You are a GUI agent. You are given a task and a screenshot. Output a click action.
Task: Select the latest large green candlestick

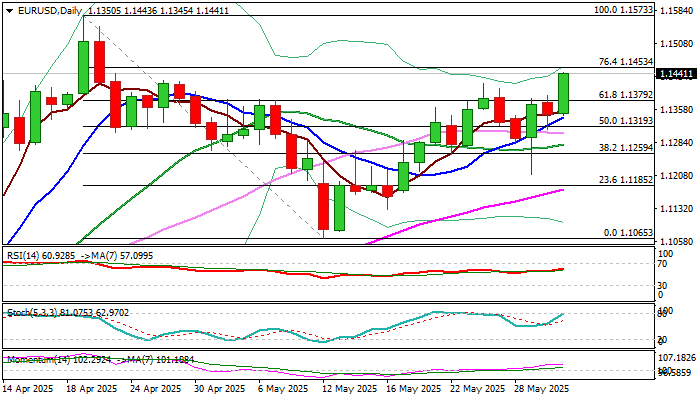563,93
